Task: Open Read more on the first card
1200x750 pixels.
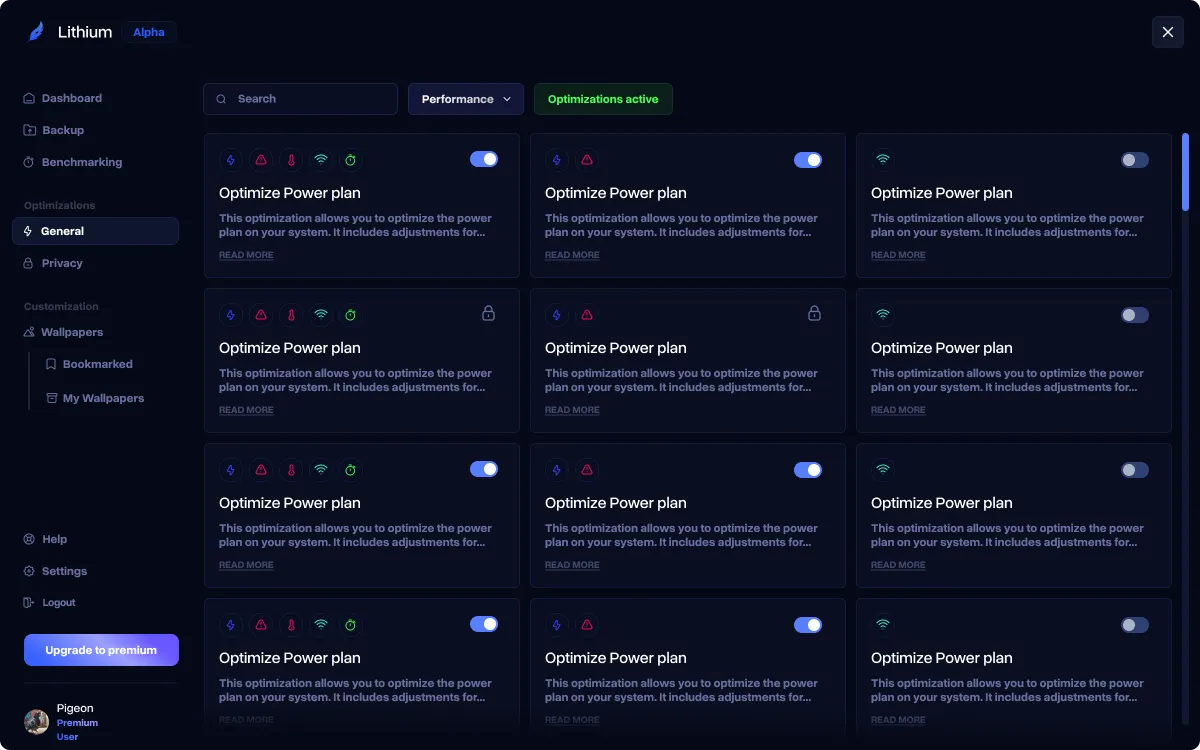Action: [x=246, y=255]
